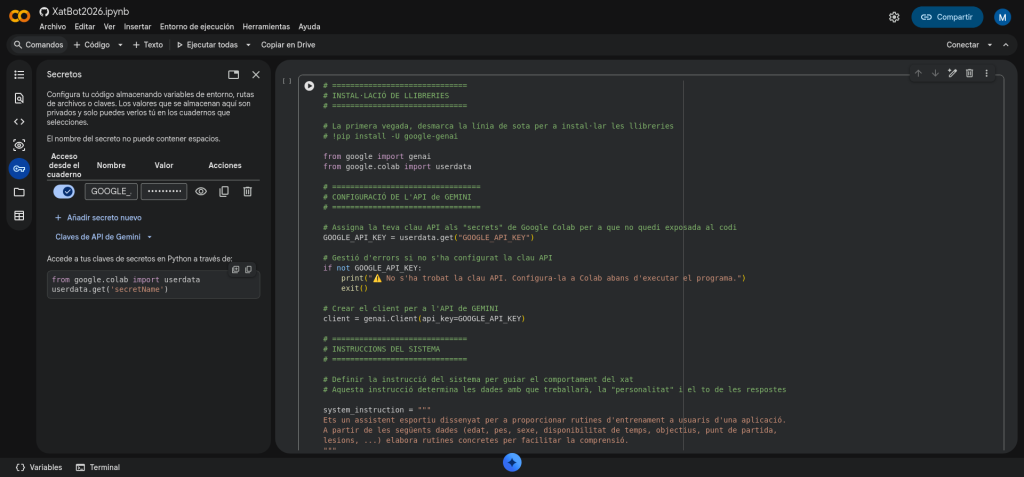Run the code cell with the play button
The height and width of the screenshot is (477, 1024).
pos(309,86)
